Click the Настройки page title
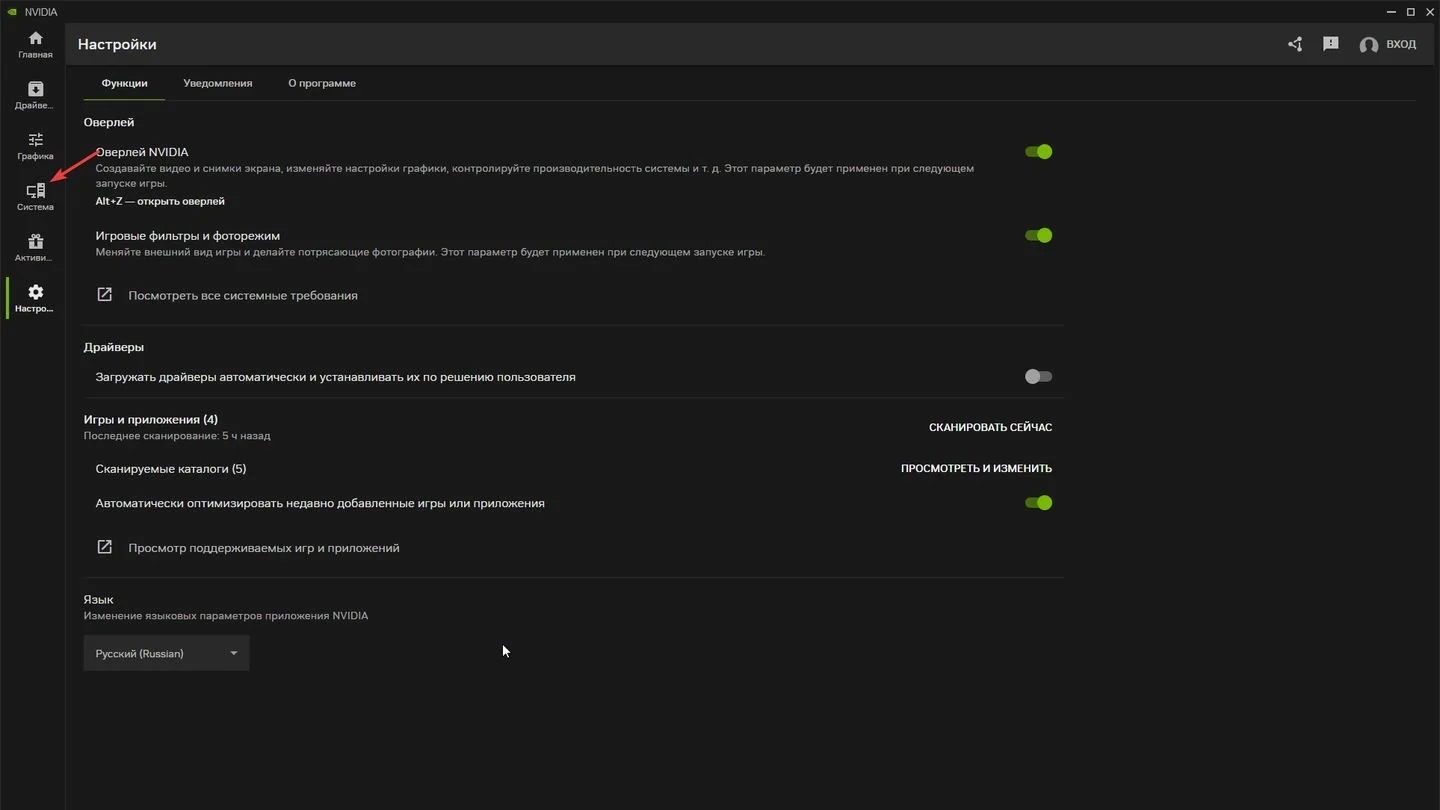Image resolution: width=1440 pixels, height=810 pixels. coord(117,44)
